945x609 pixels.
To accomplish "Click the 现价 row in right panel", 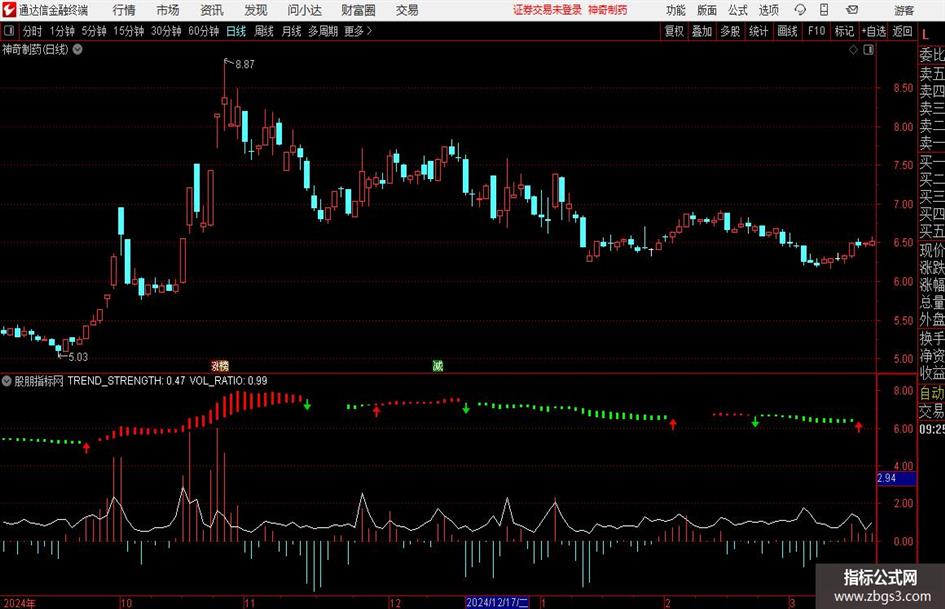I will click(932, 250).
